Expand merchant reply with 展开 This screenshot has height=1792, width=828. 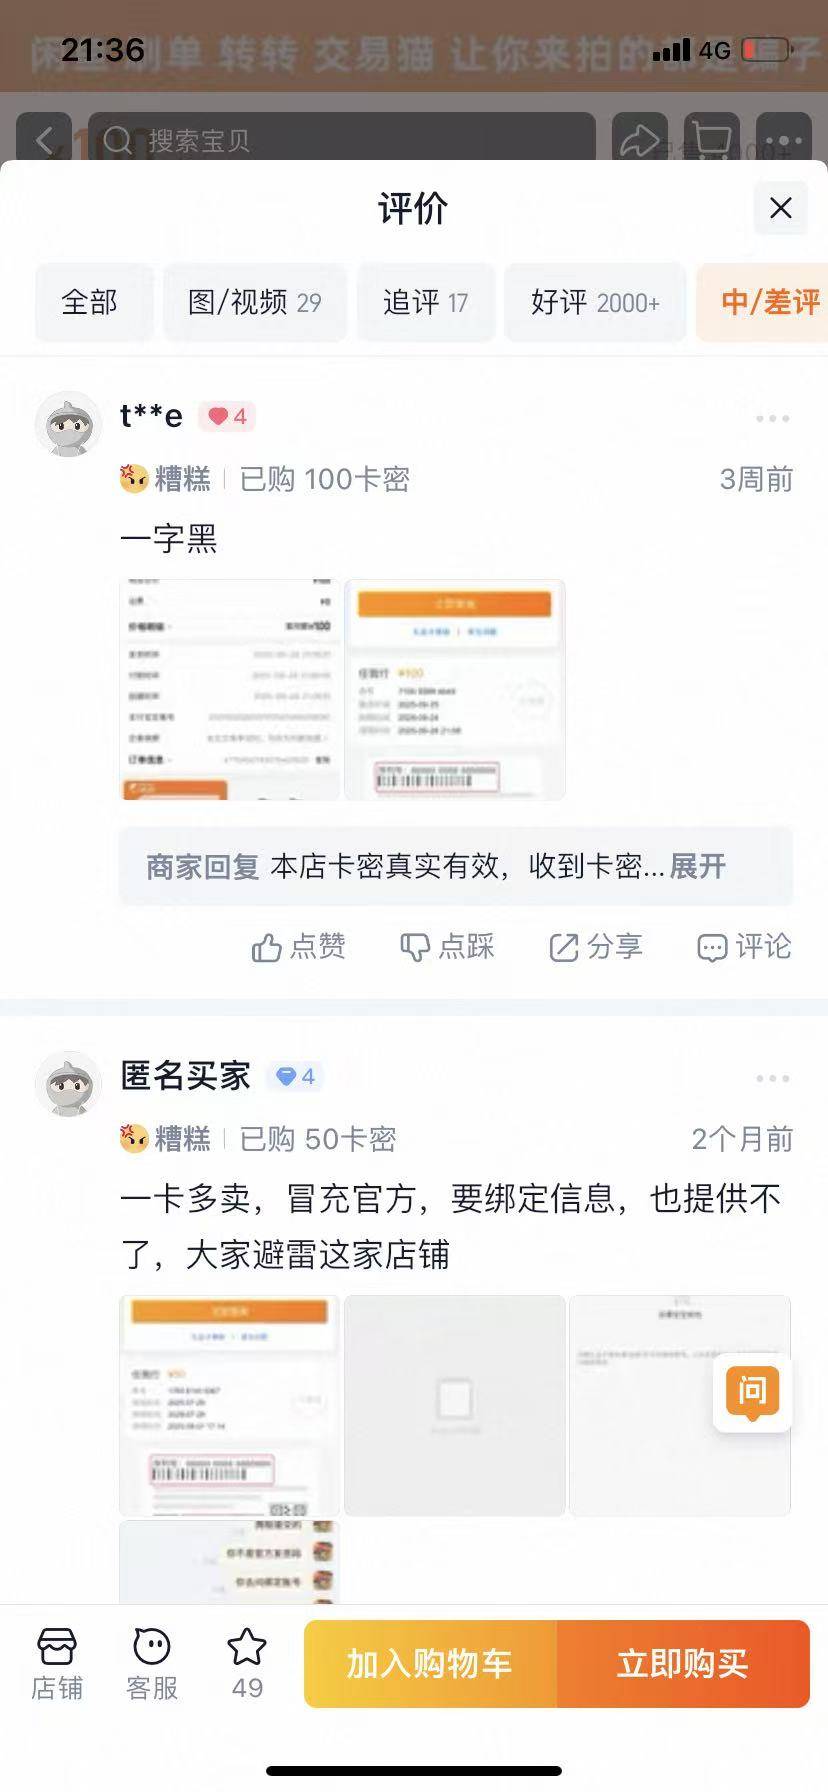tap(698, 866)
